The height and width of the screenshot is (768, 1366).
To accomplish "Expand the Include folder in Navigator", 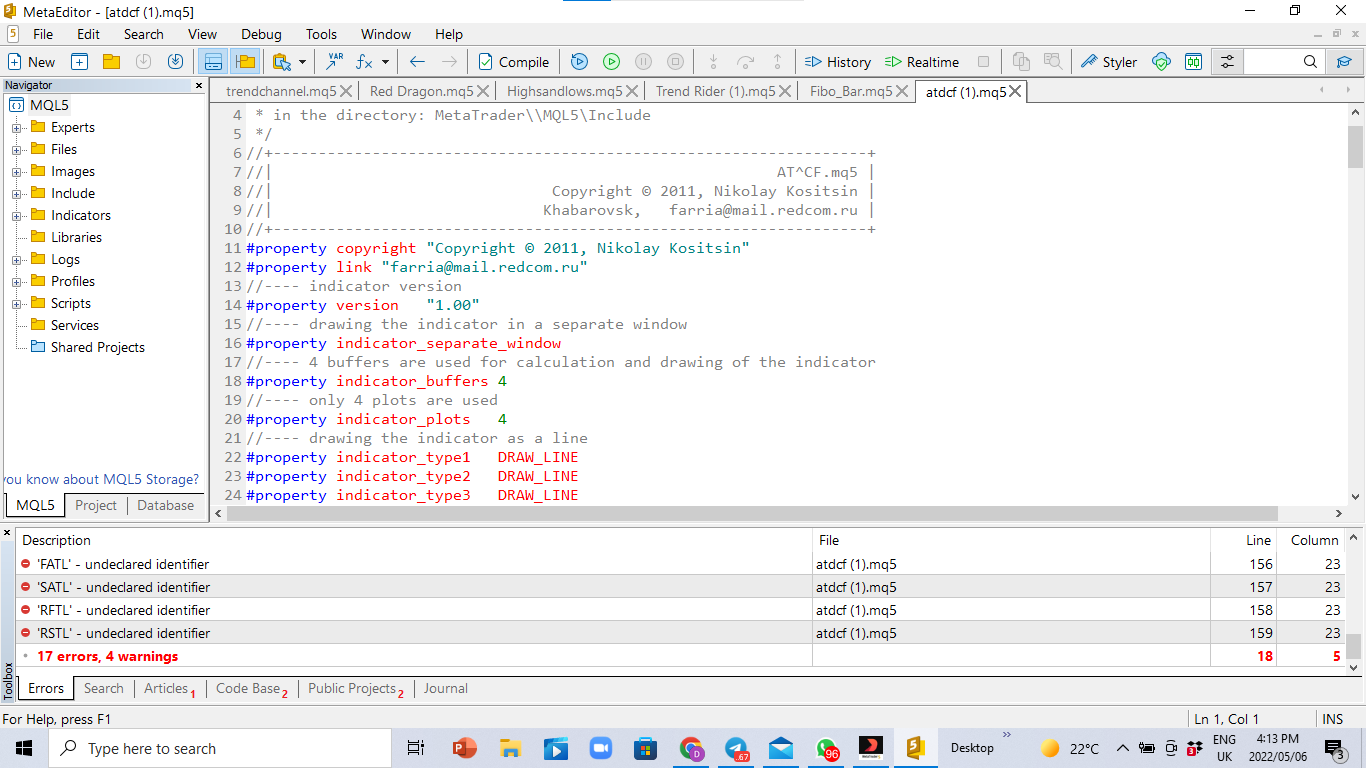I will [18, 193].
